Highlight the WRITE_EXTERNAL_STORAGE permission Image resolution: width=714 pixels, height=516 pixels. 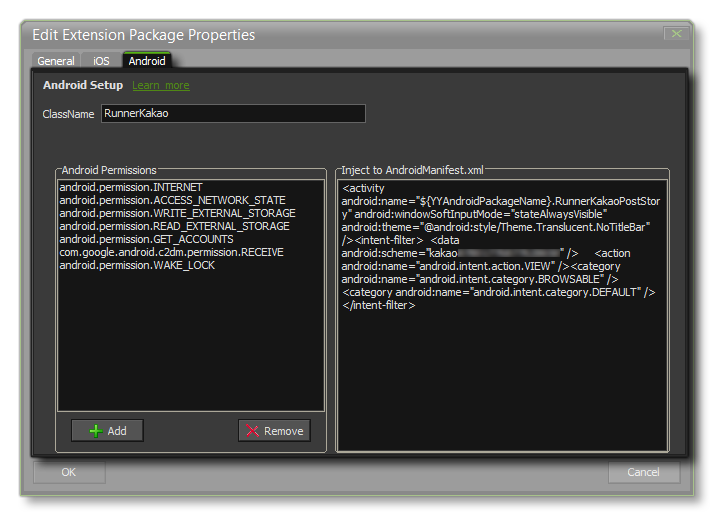pyautogui.click(x=177, y=214)
